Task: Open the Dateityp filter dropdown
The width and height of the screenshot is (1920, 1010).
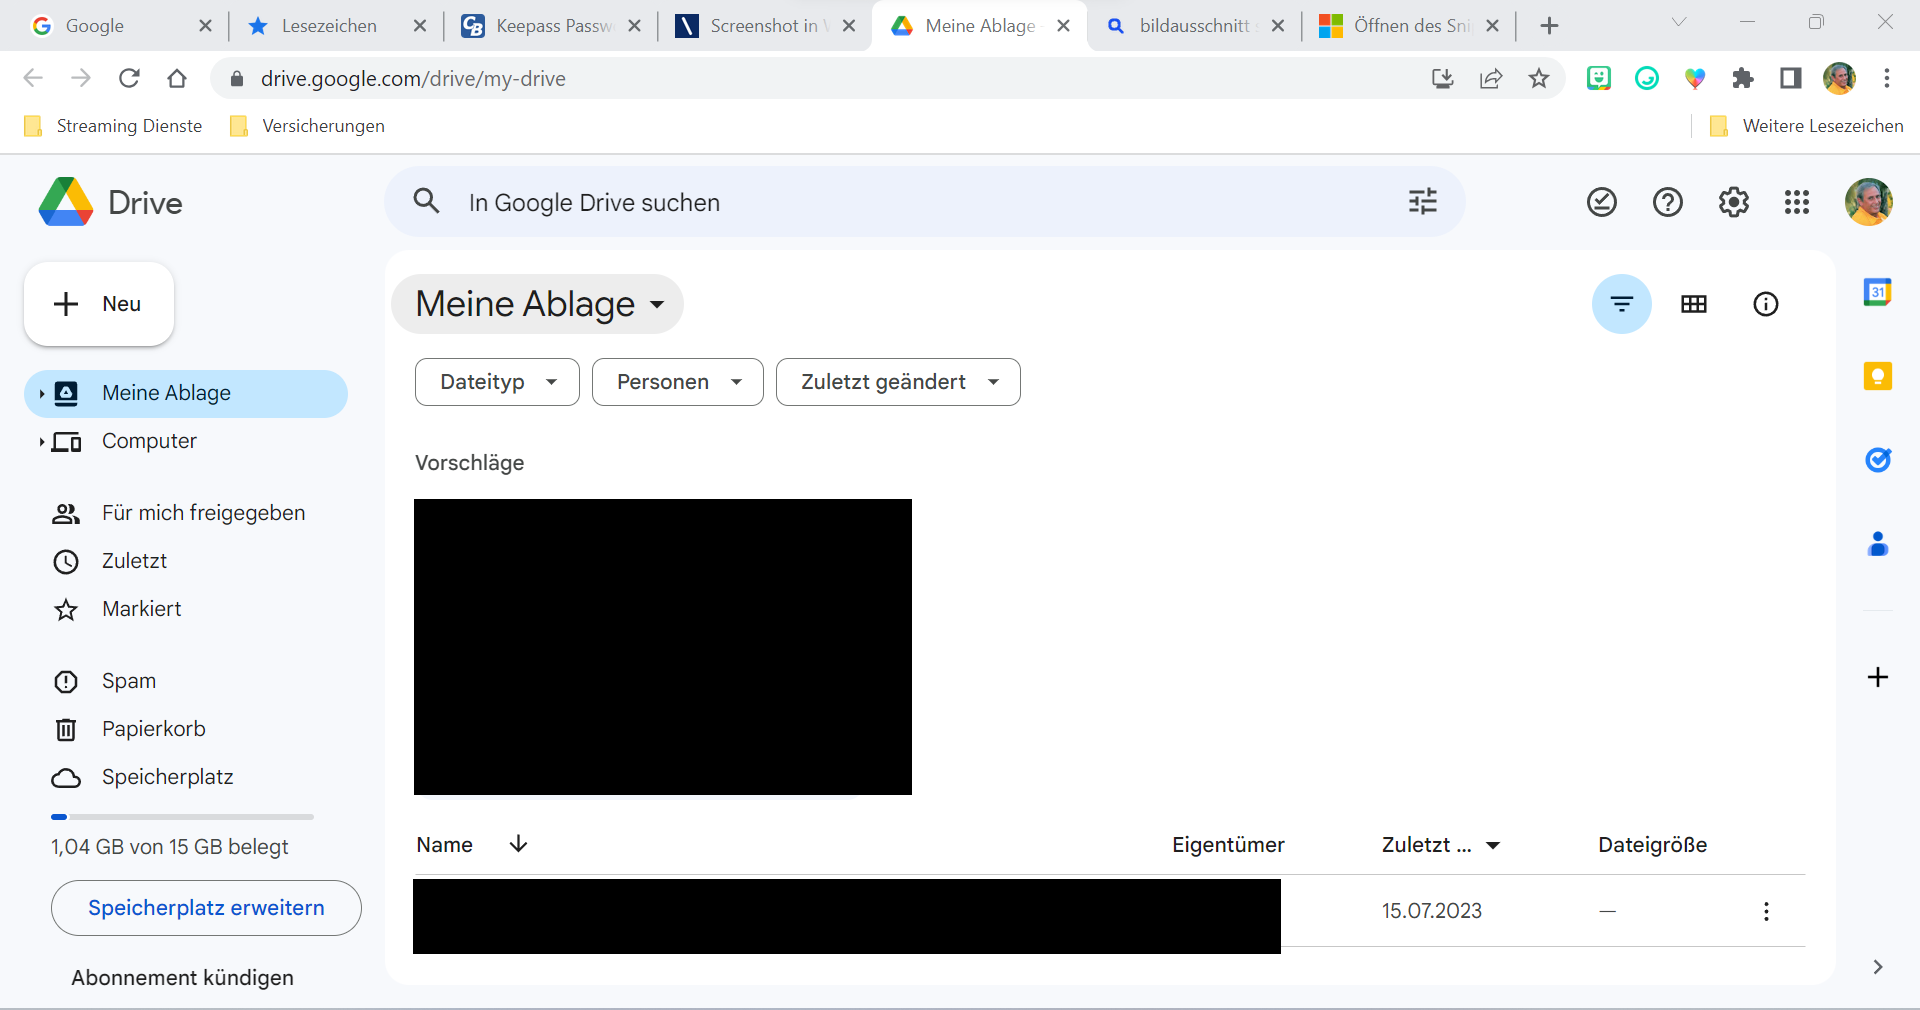Action: (x=496, y=382)
